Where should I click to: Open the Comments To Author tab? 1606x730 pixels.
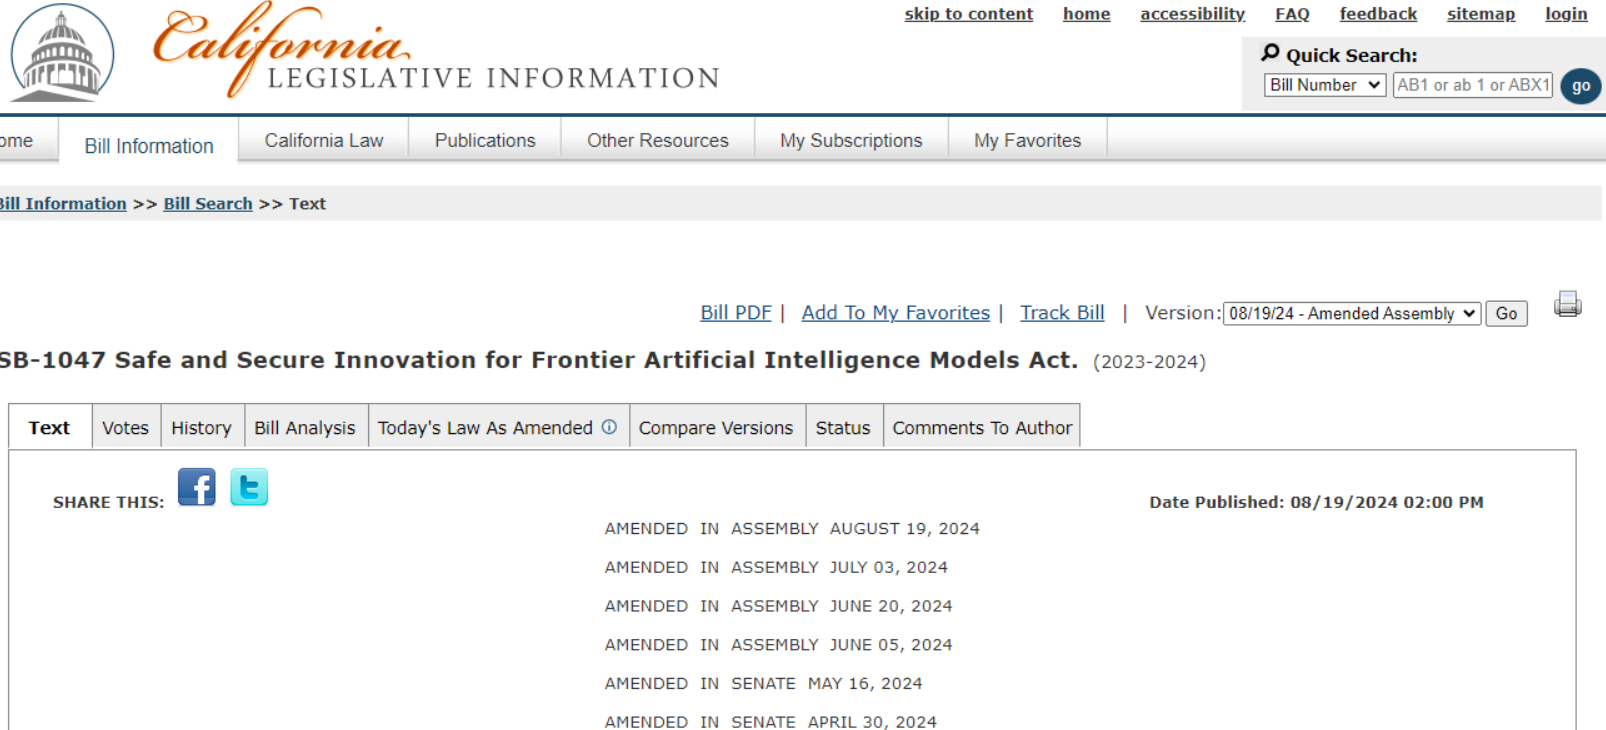click(x=982, y=428)
